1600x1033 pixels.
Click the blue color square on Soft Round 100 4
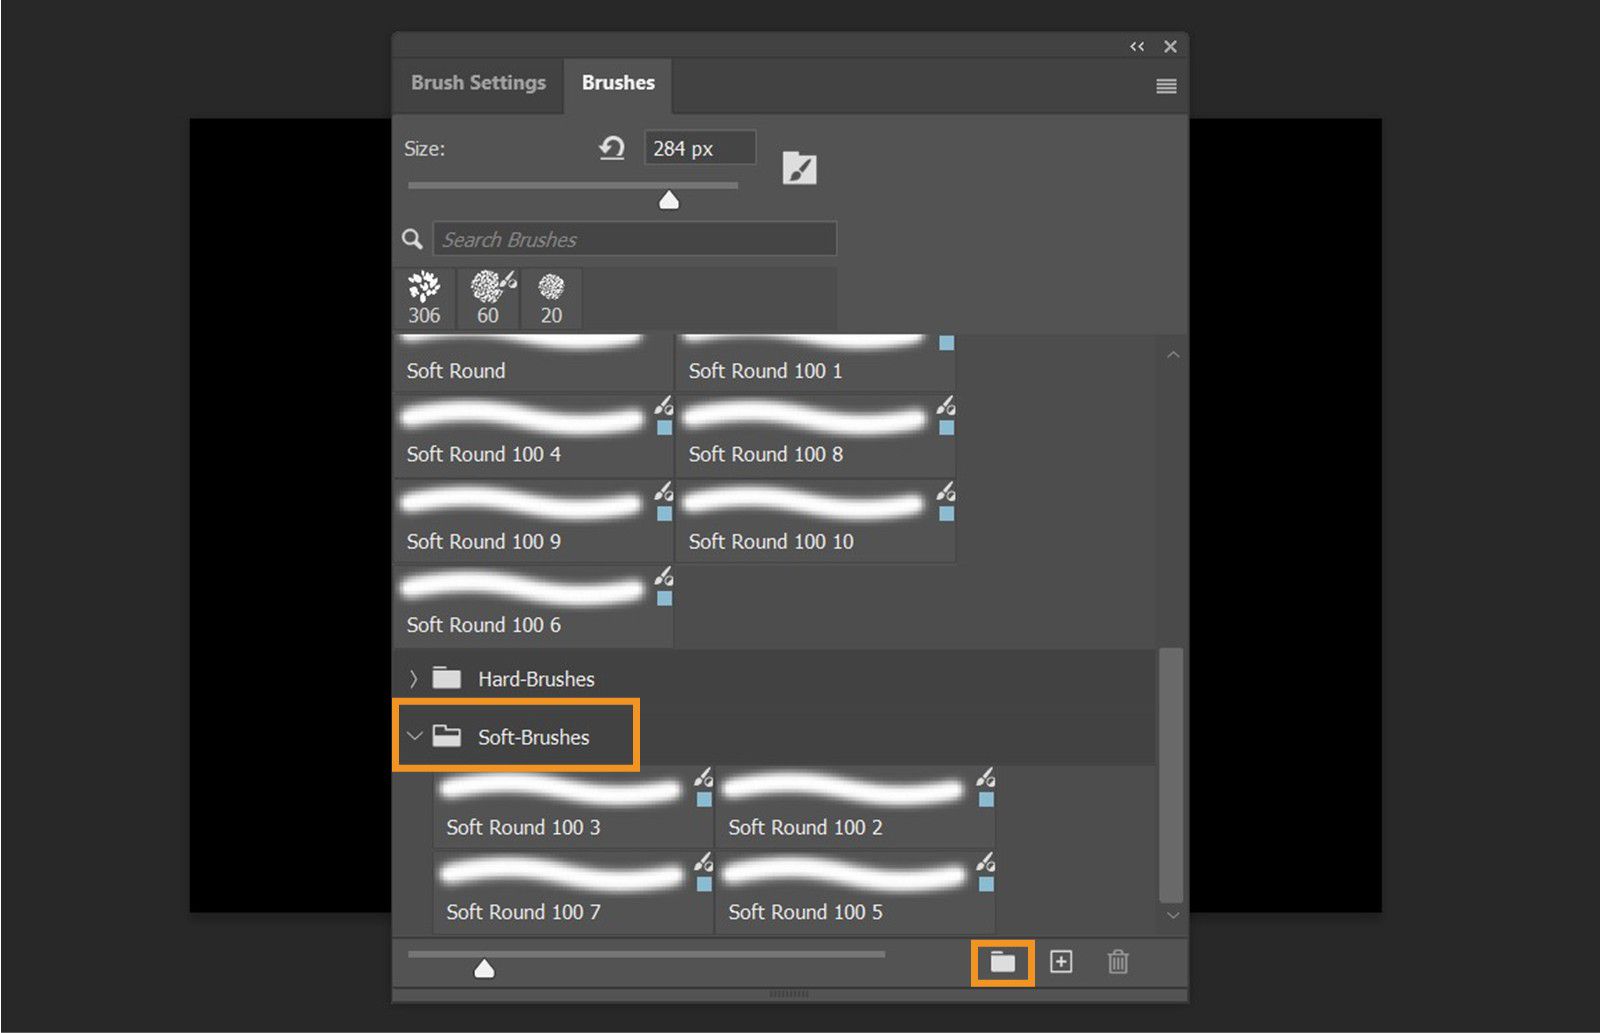(664, 428)
